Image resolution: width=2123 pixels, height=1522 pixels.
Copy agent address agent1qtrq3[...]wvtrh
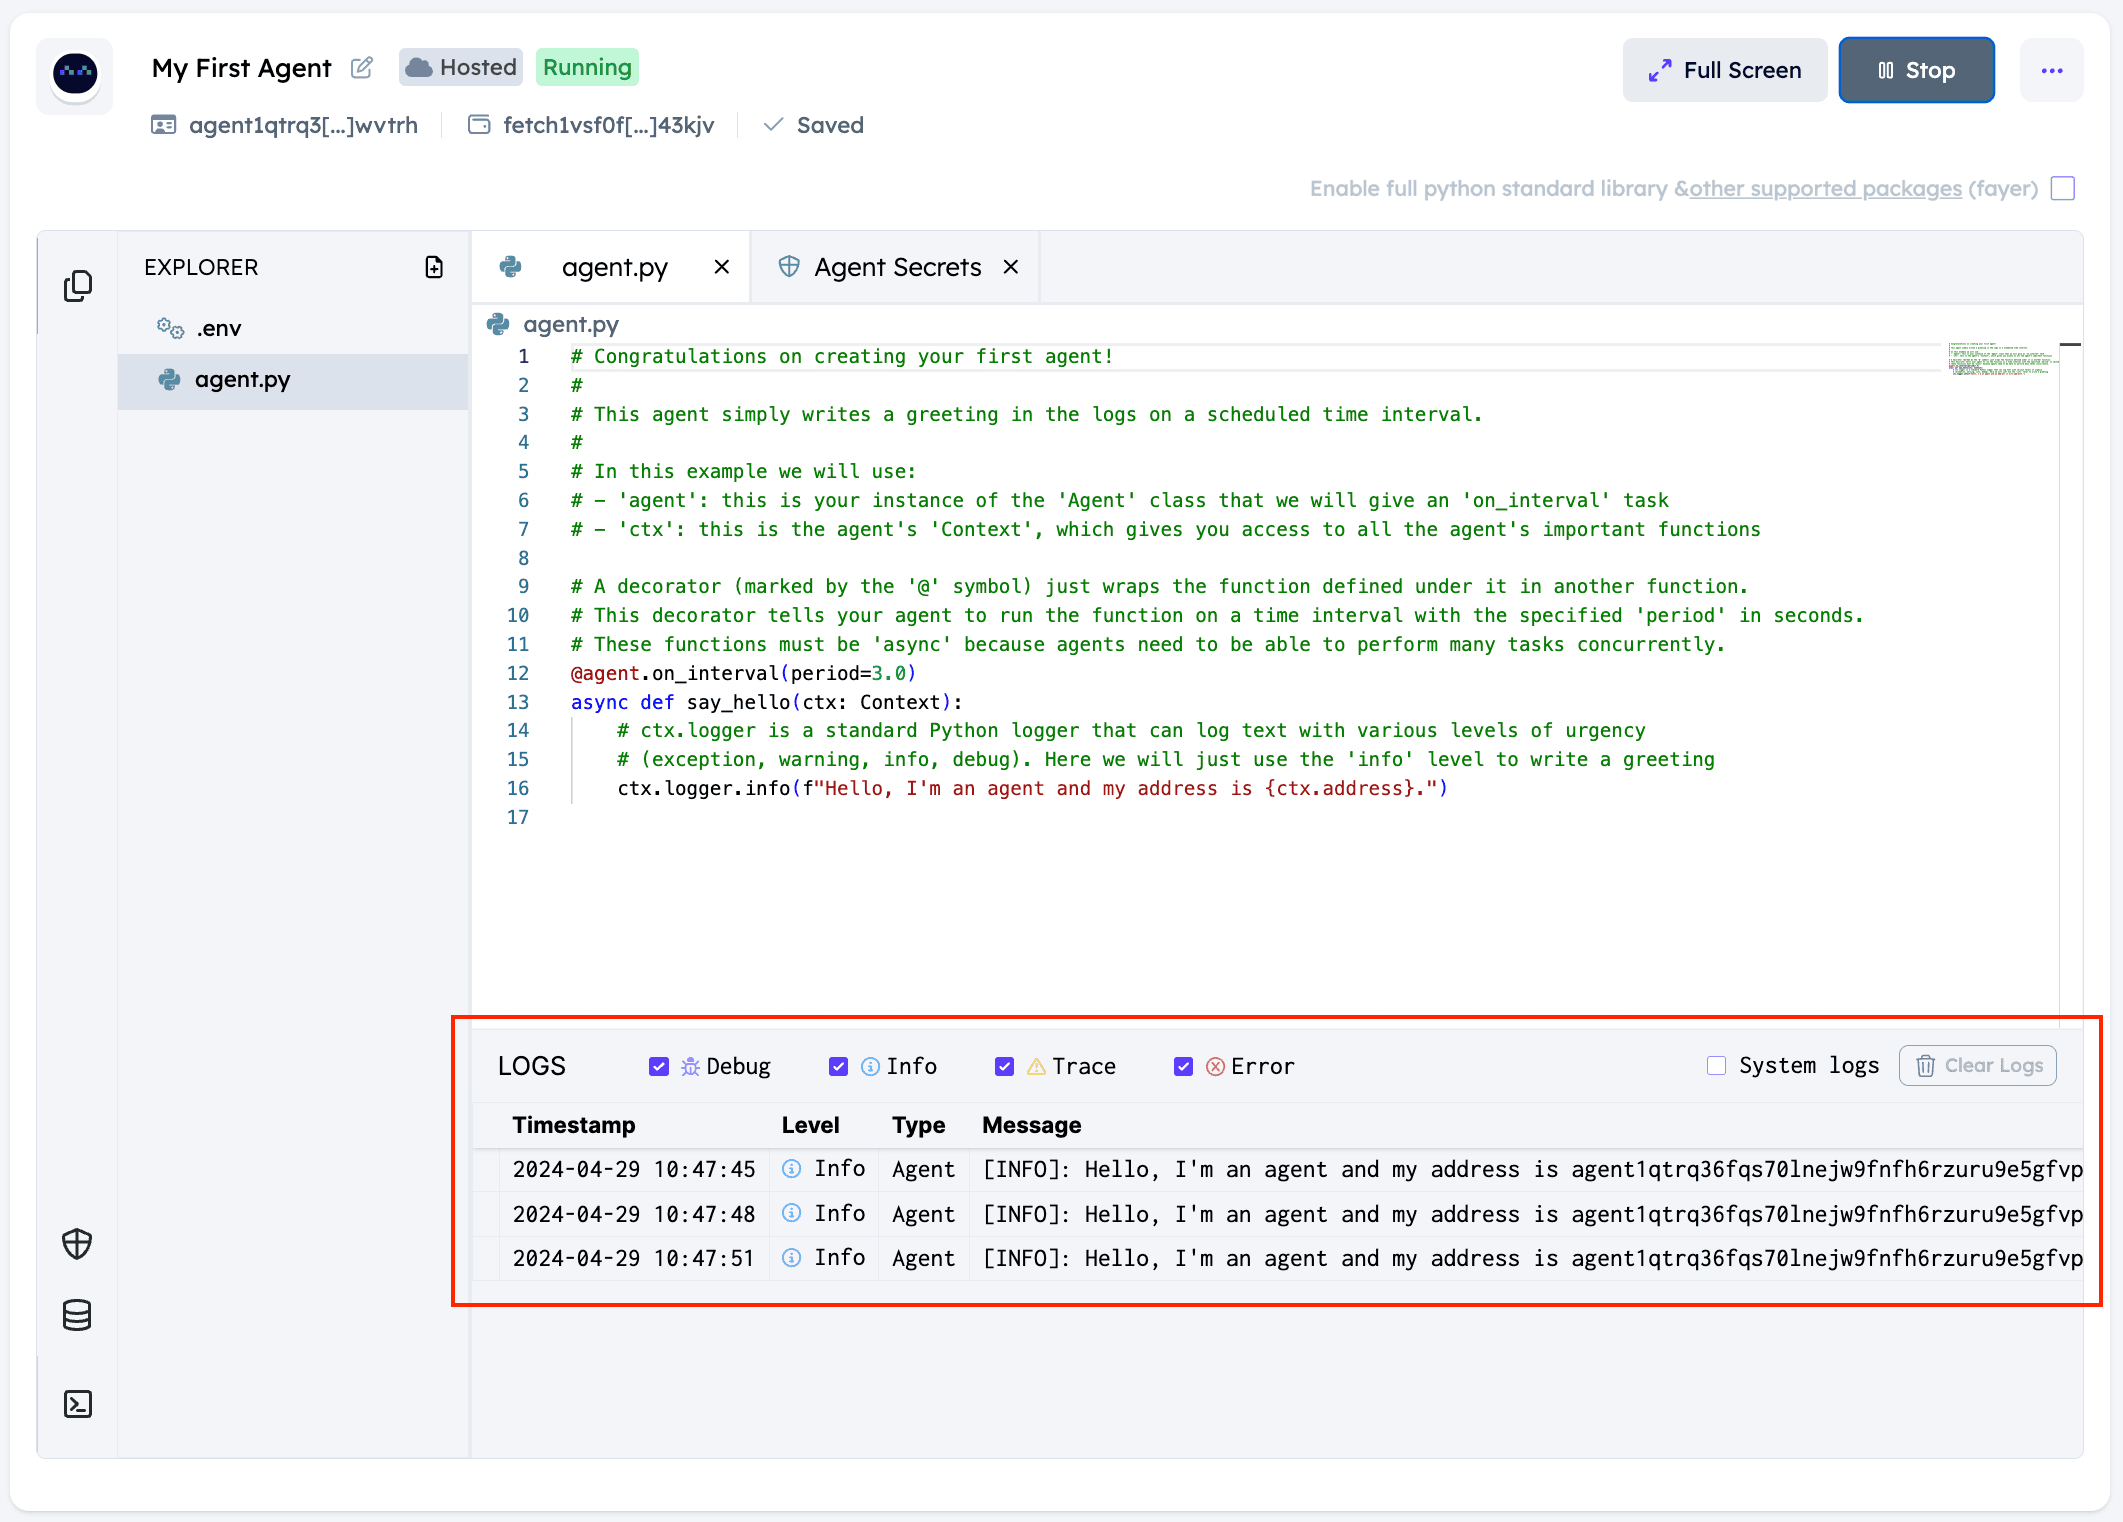click(x=303, y=125)
